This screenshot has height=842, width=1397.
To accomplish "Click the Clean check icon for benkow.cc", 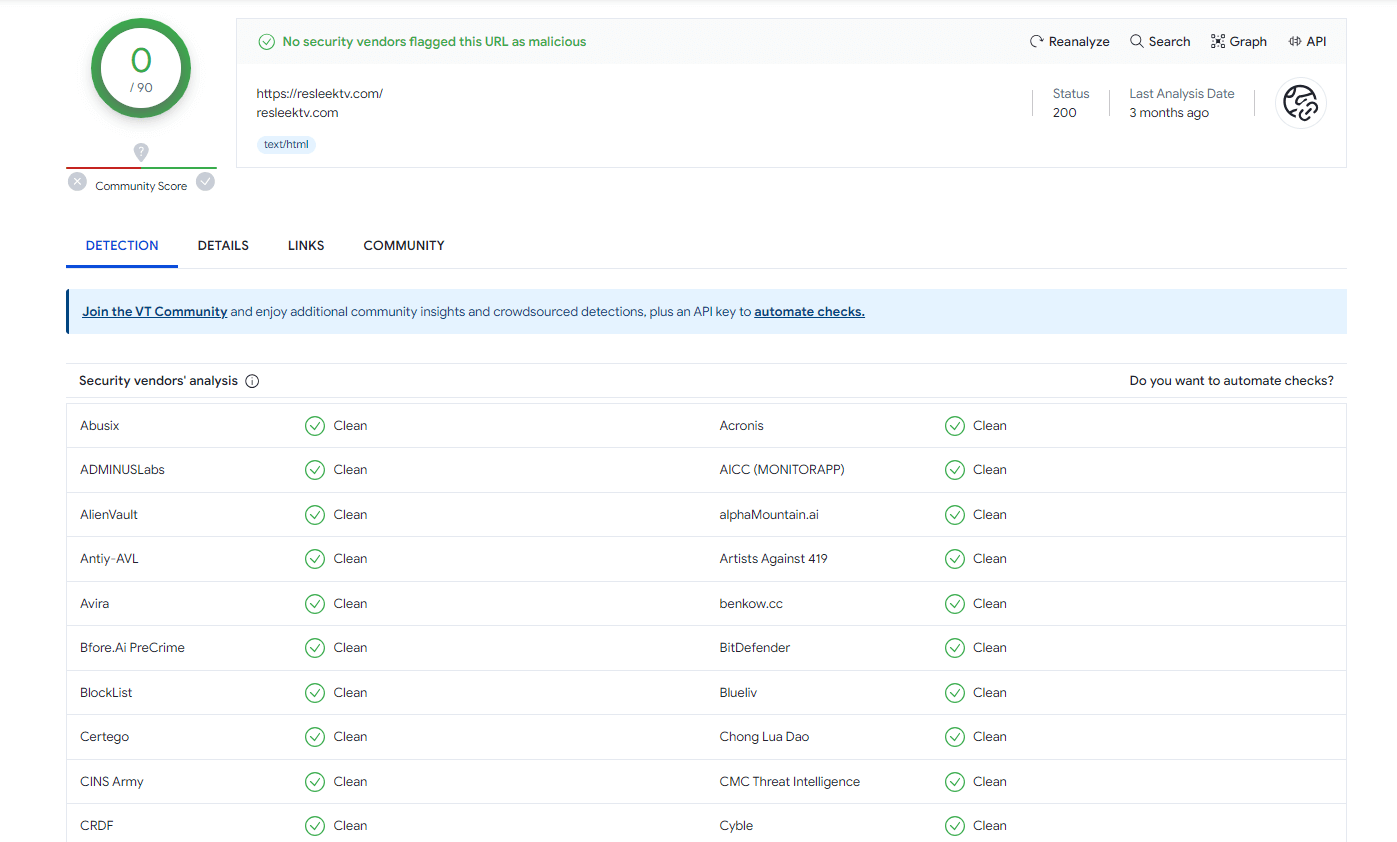I will 955,604.
